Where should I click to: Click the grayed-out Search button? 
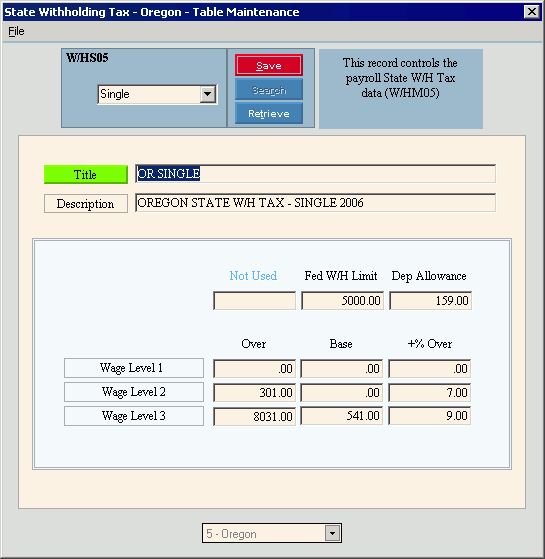tap(269, 90)
